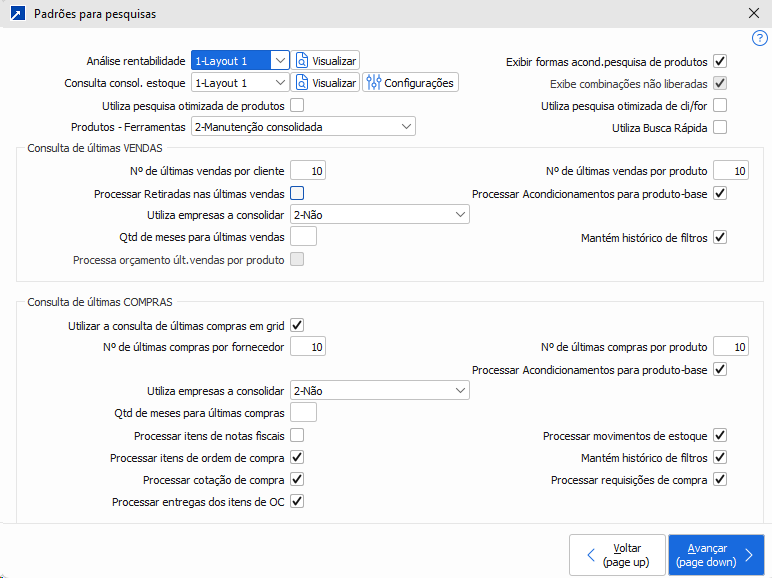The width and height of the screenshot is (772, 578).
Task: Click the left chevron on Voltar
Action: 591,555
